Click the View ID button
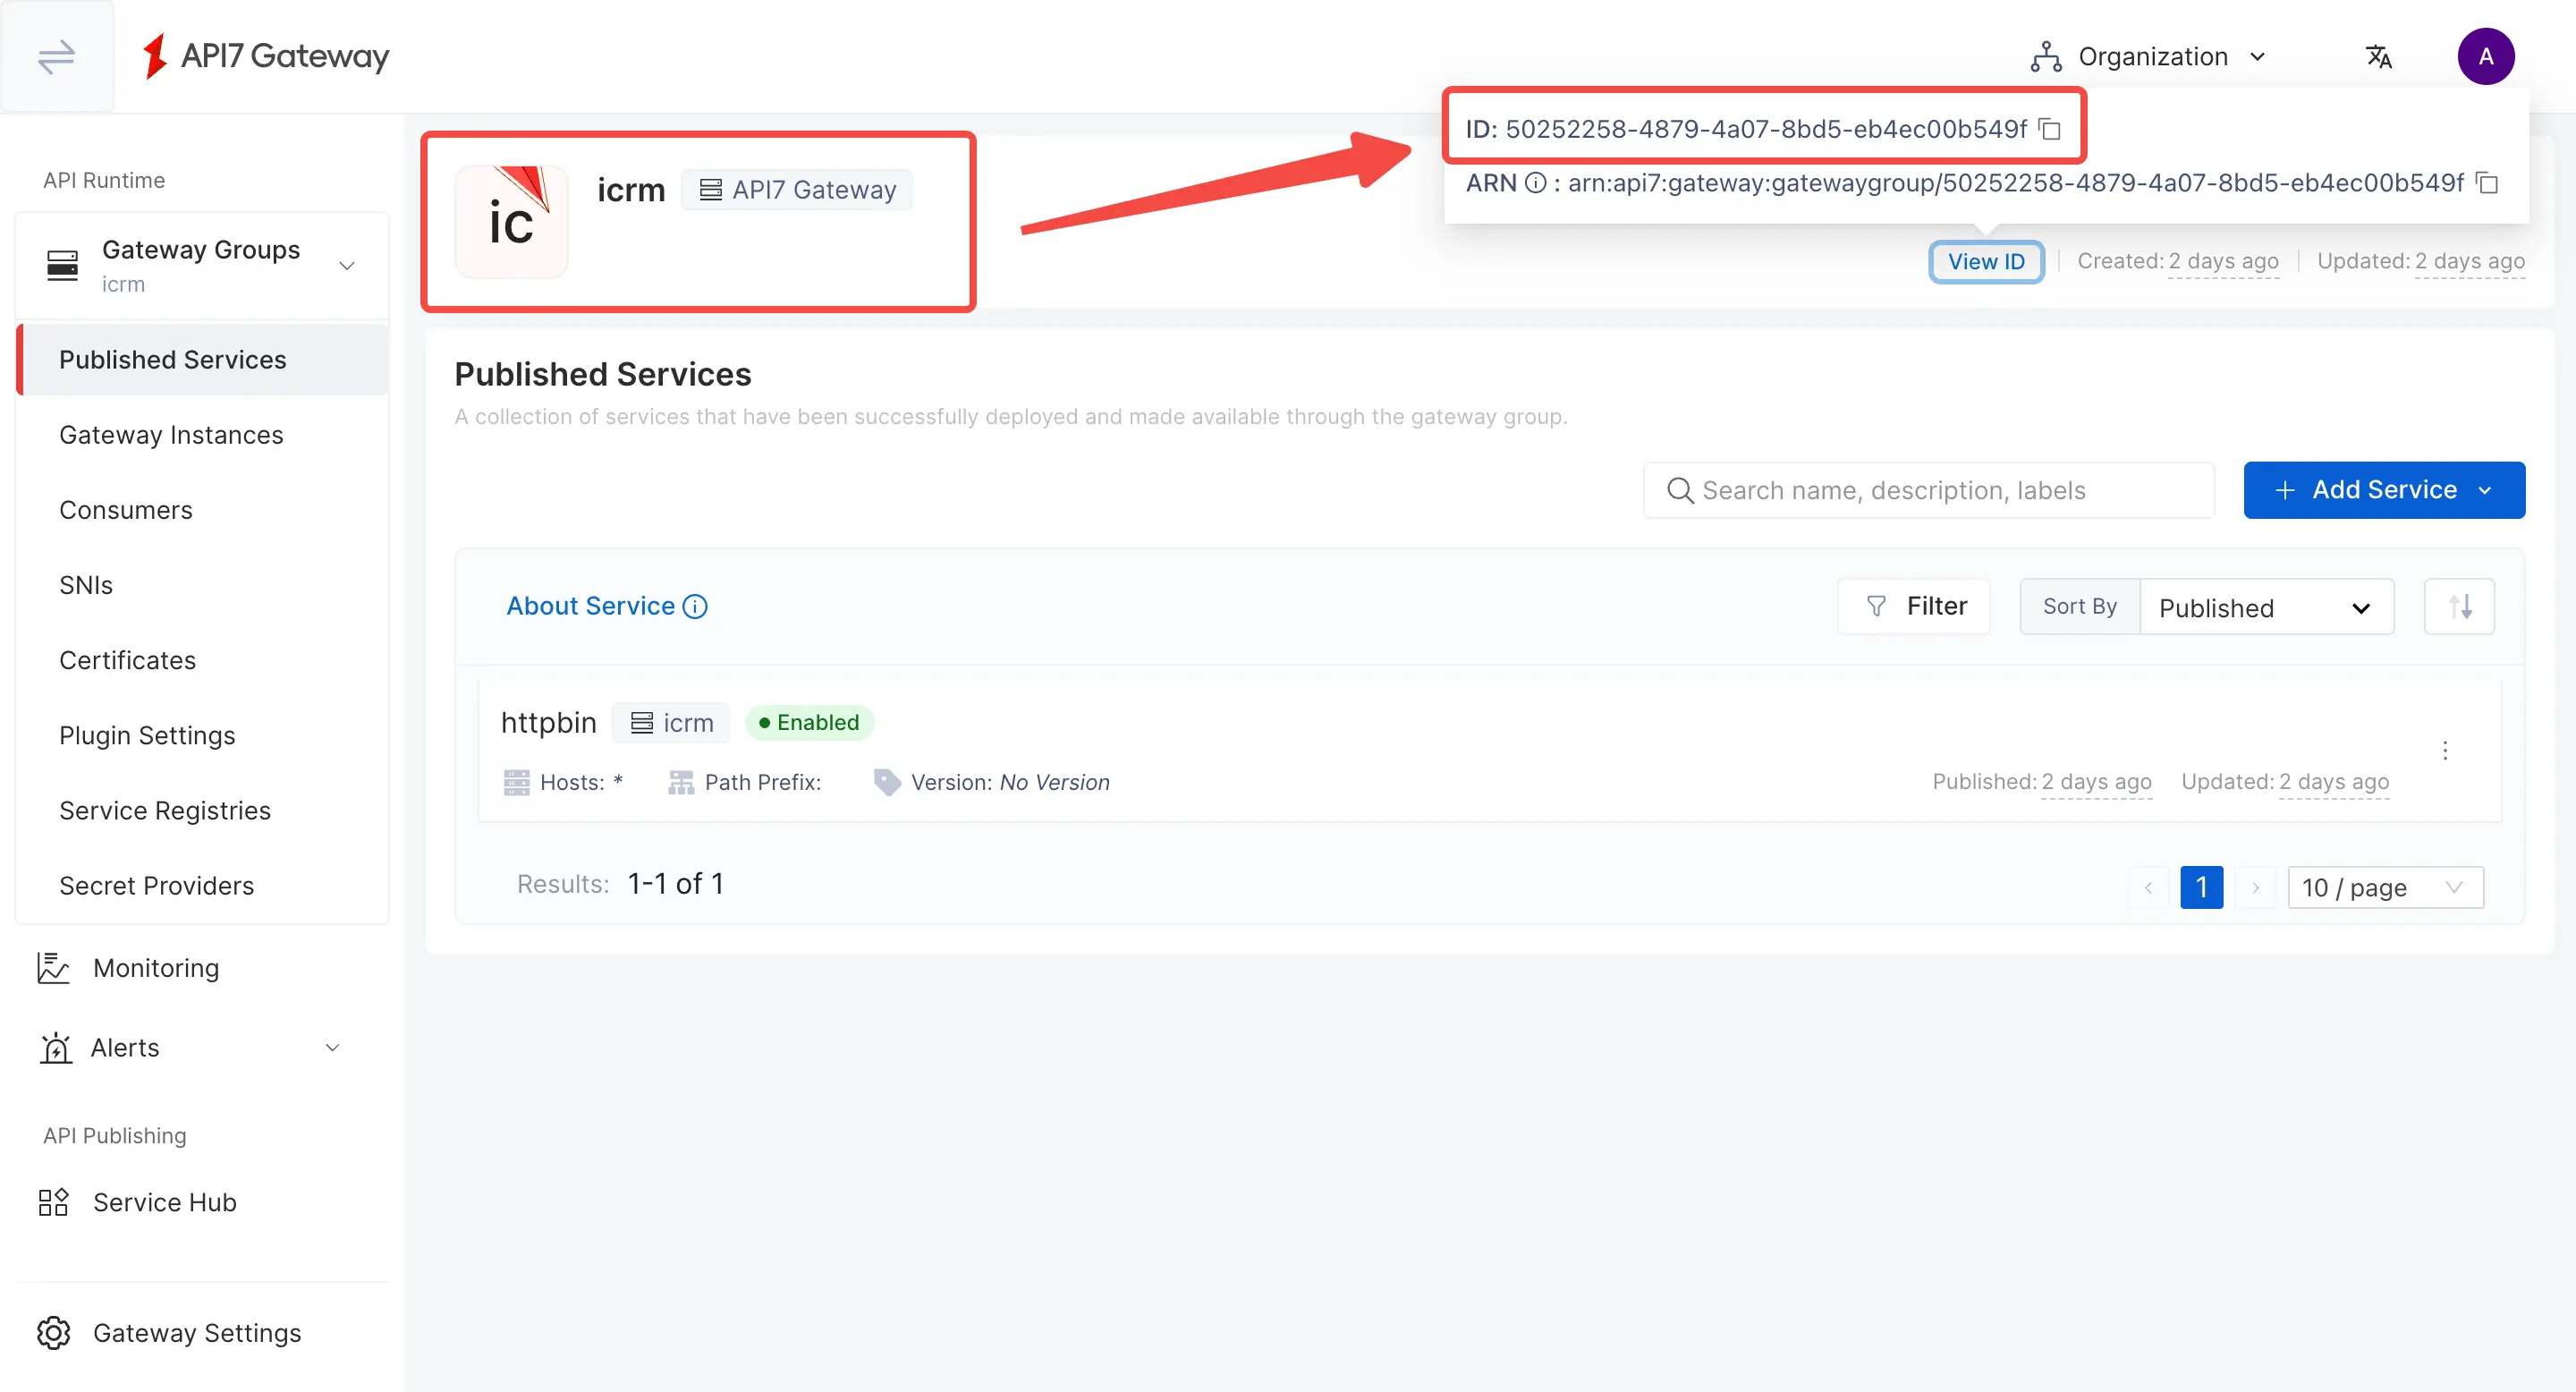Viewport: 2576px width, 1392px height. pyautogui.click(x=1986, y=261)
